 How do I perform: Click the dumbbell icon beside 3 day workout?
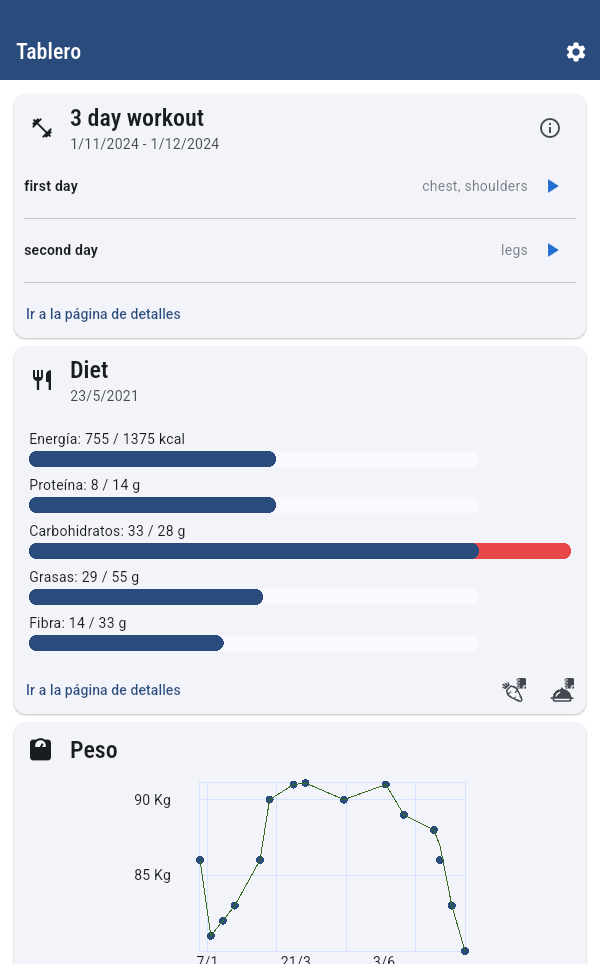point(42,128)
